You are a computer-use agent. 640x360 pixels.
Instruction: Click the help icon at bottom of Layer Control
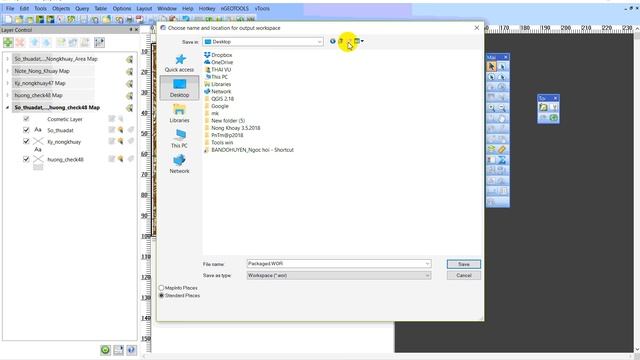(x=131, y=350)
